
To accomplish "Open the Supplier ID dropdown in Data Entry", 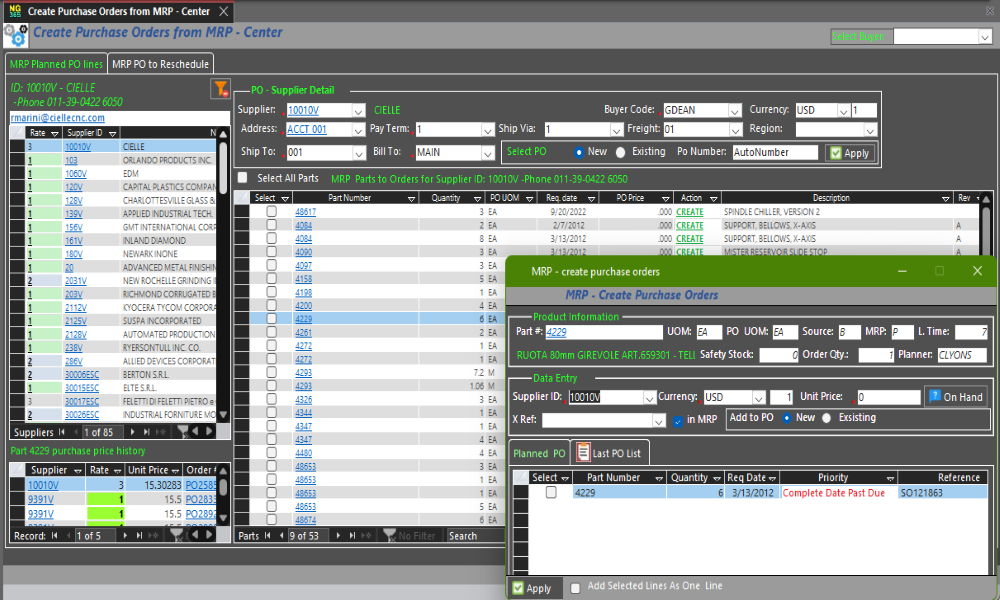I will 646,397.
